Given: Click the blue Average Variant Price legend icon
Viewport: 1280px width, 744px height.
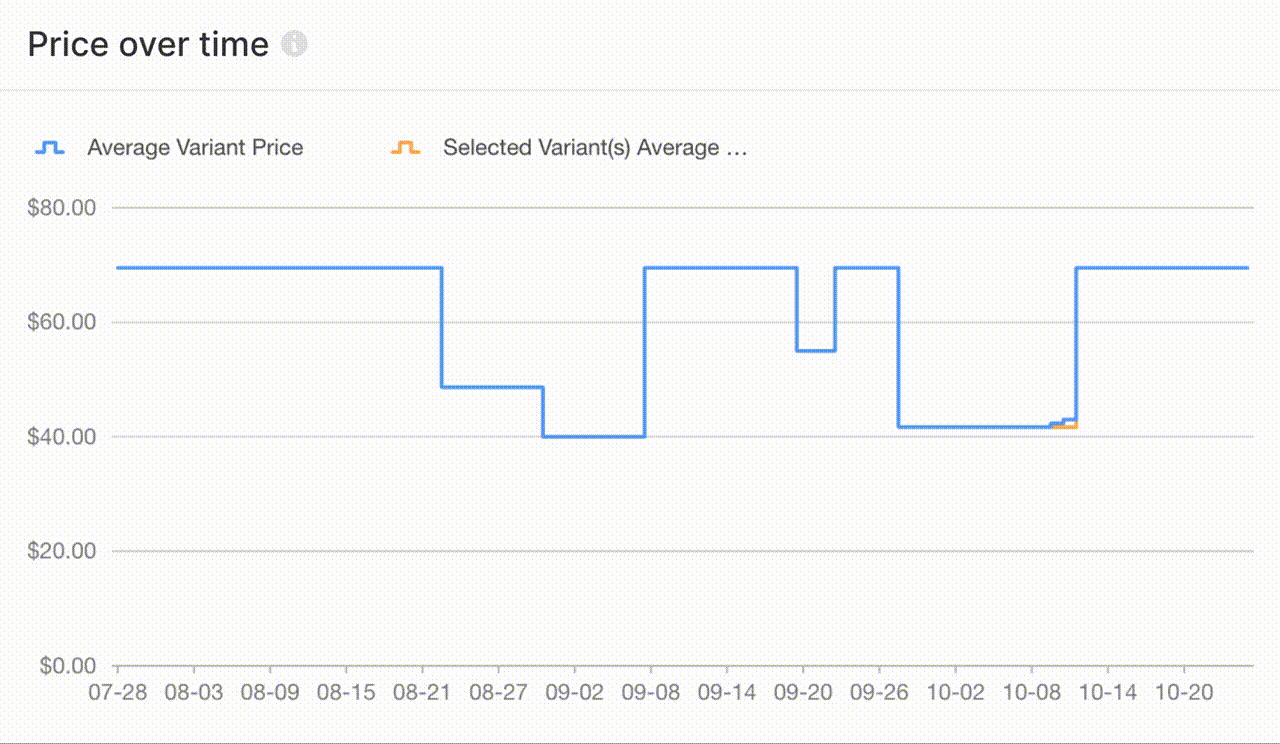Looking at the screenshot, I should tap(50, 148).
